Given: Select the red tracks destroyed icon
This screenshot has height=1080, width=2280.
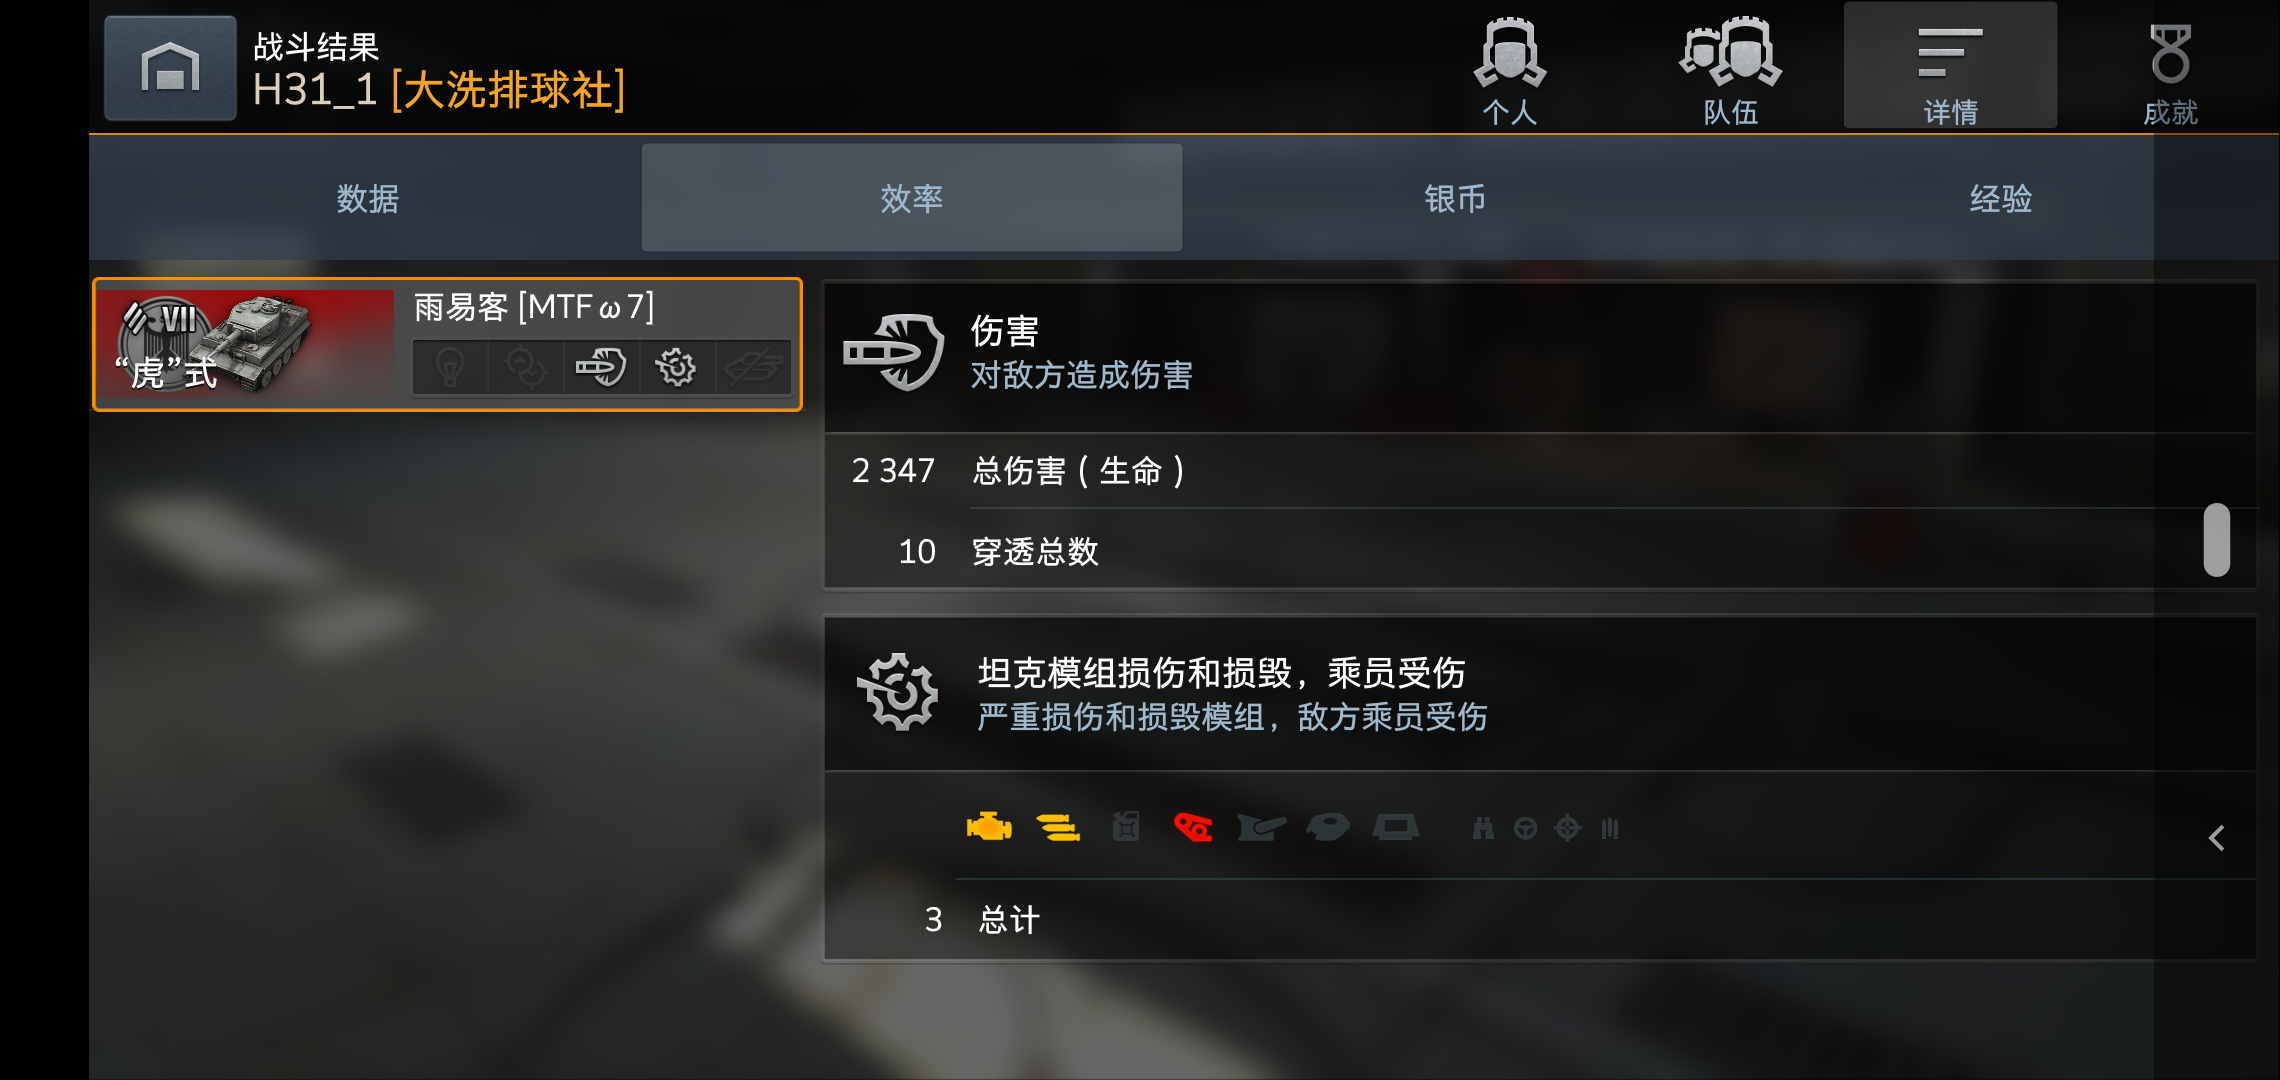Looking at the screenshot, I should click(x=1192, y=828).
